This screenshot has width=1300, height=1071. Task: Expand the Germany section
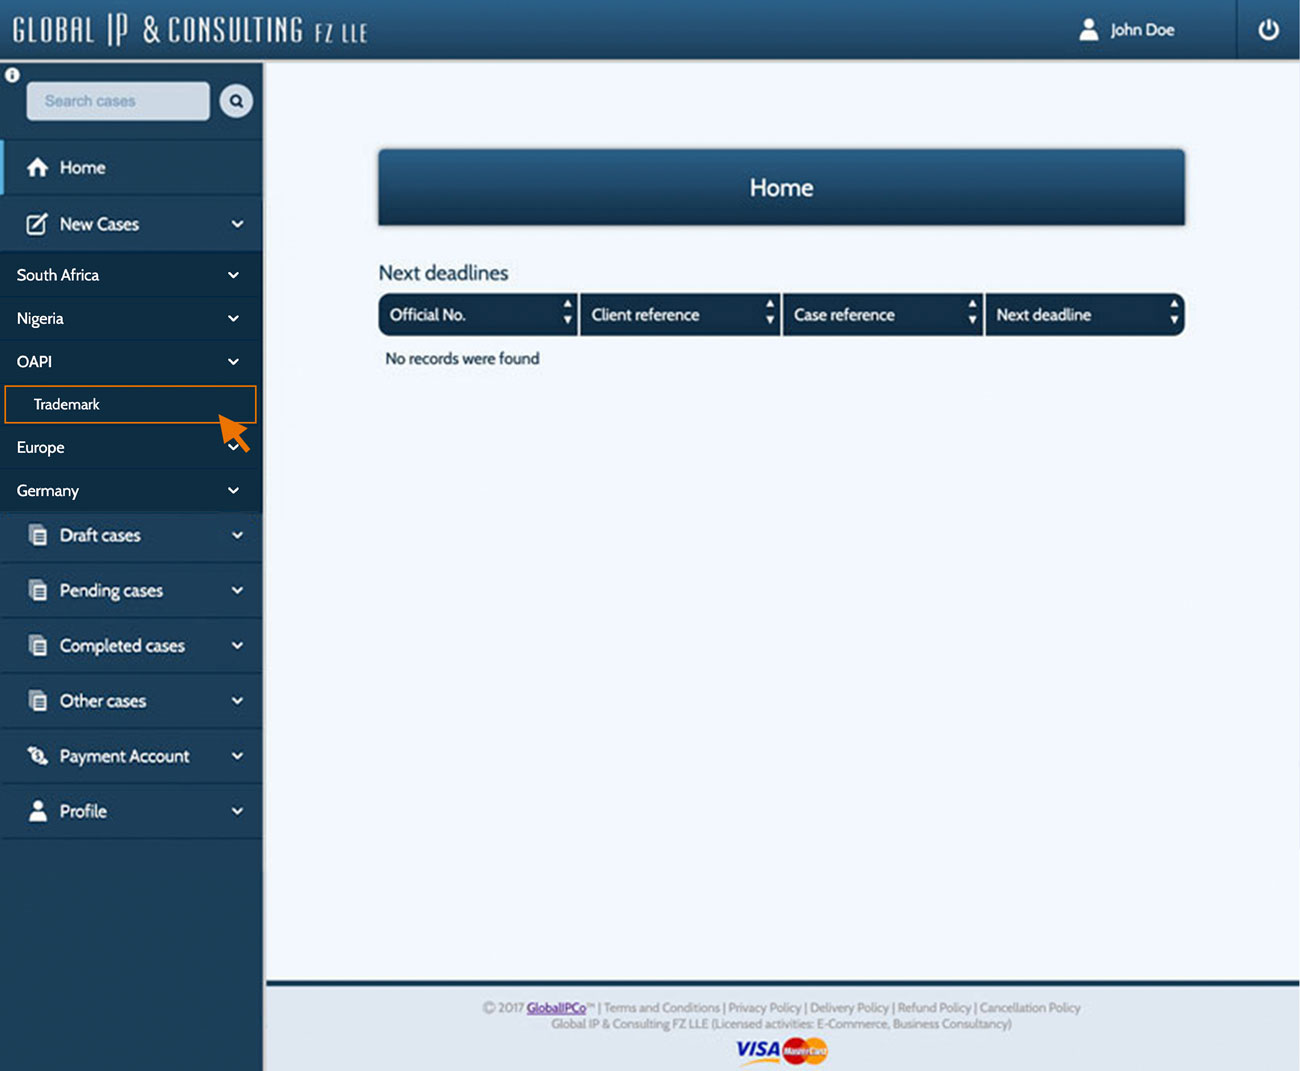tap(233, 491)
